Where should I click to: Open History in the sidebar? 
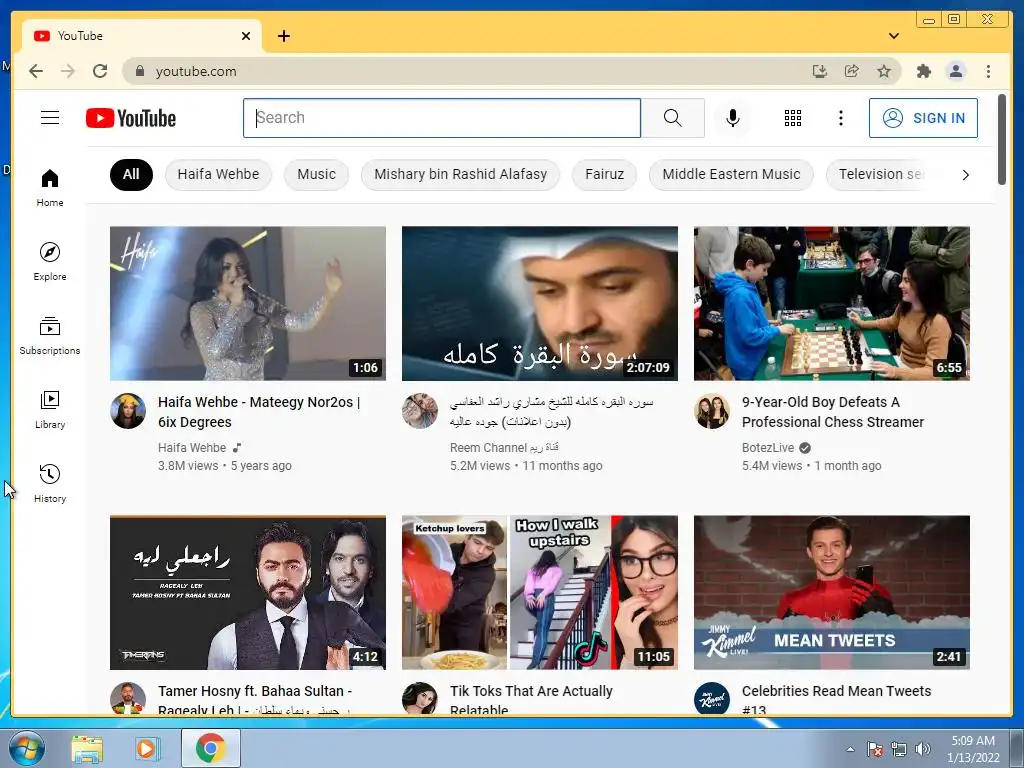pyautogui.click(x=50, y=483)
